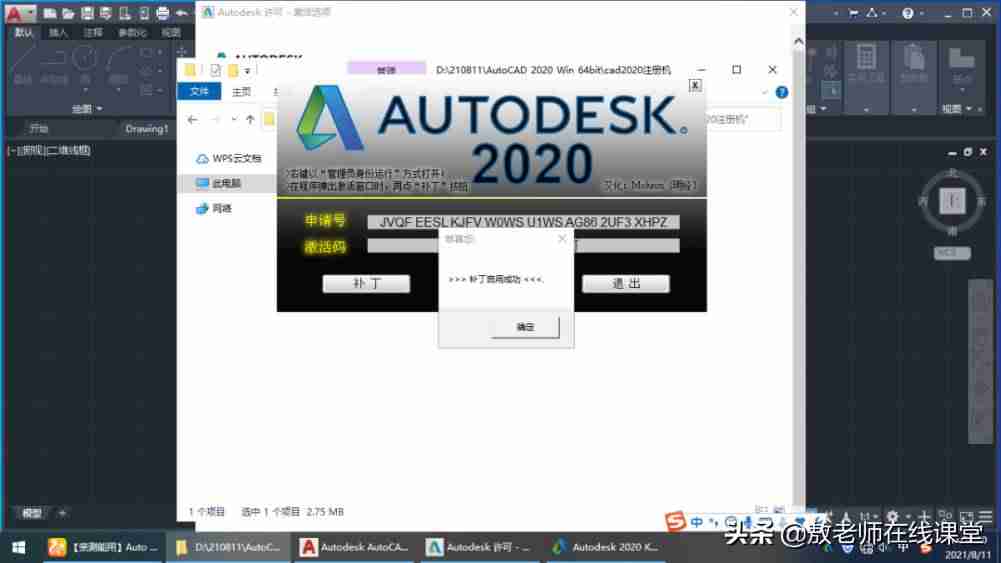The width and height of the screenshot is (1001, 563).
Task: Open the 参数化 ribbon tab in AutoCAD
Action: click(x=132, y=33)
